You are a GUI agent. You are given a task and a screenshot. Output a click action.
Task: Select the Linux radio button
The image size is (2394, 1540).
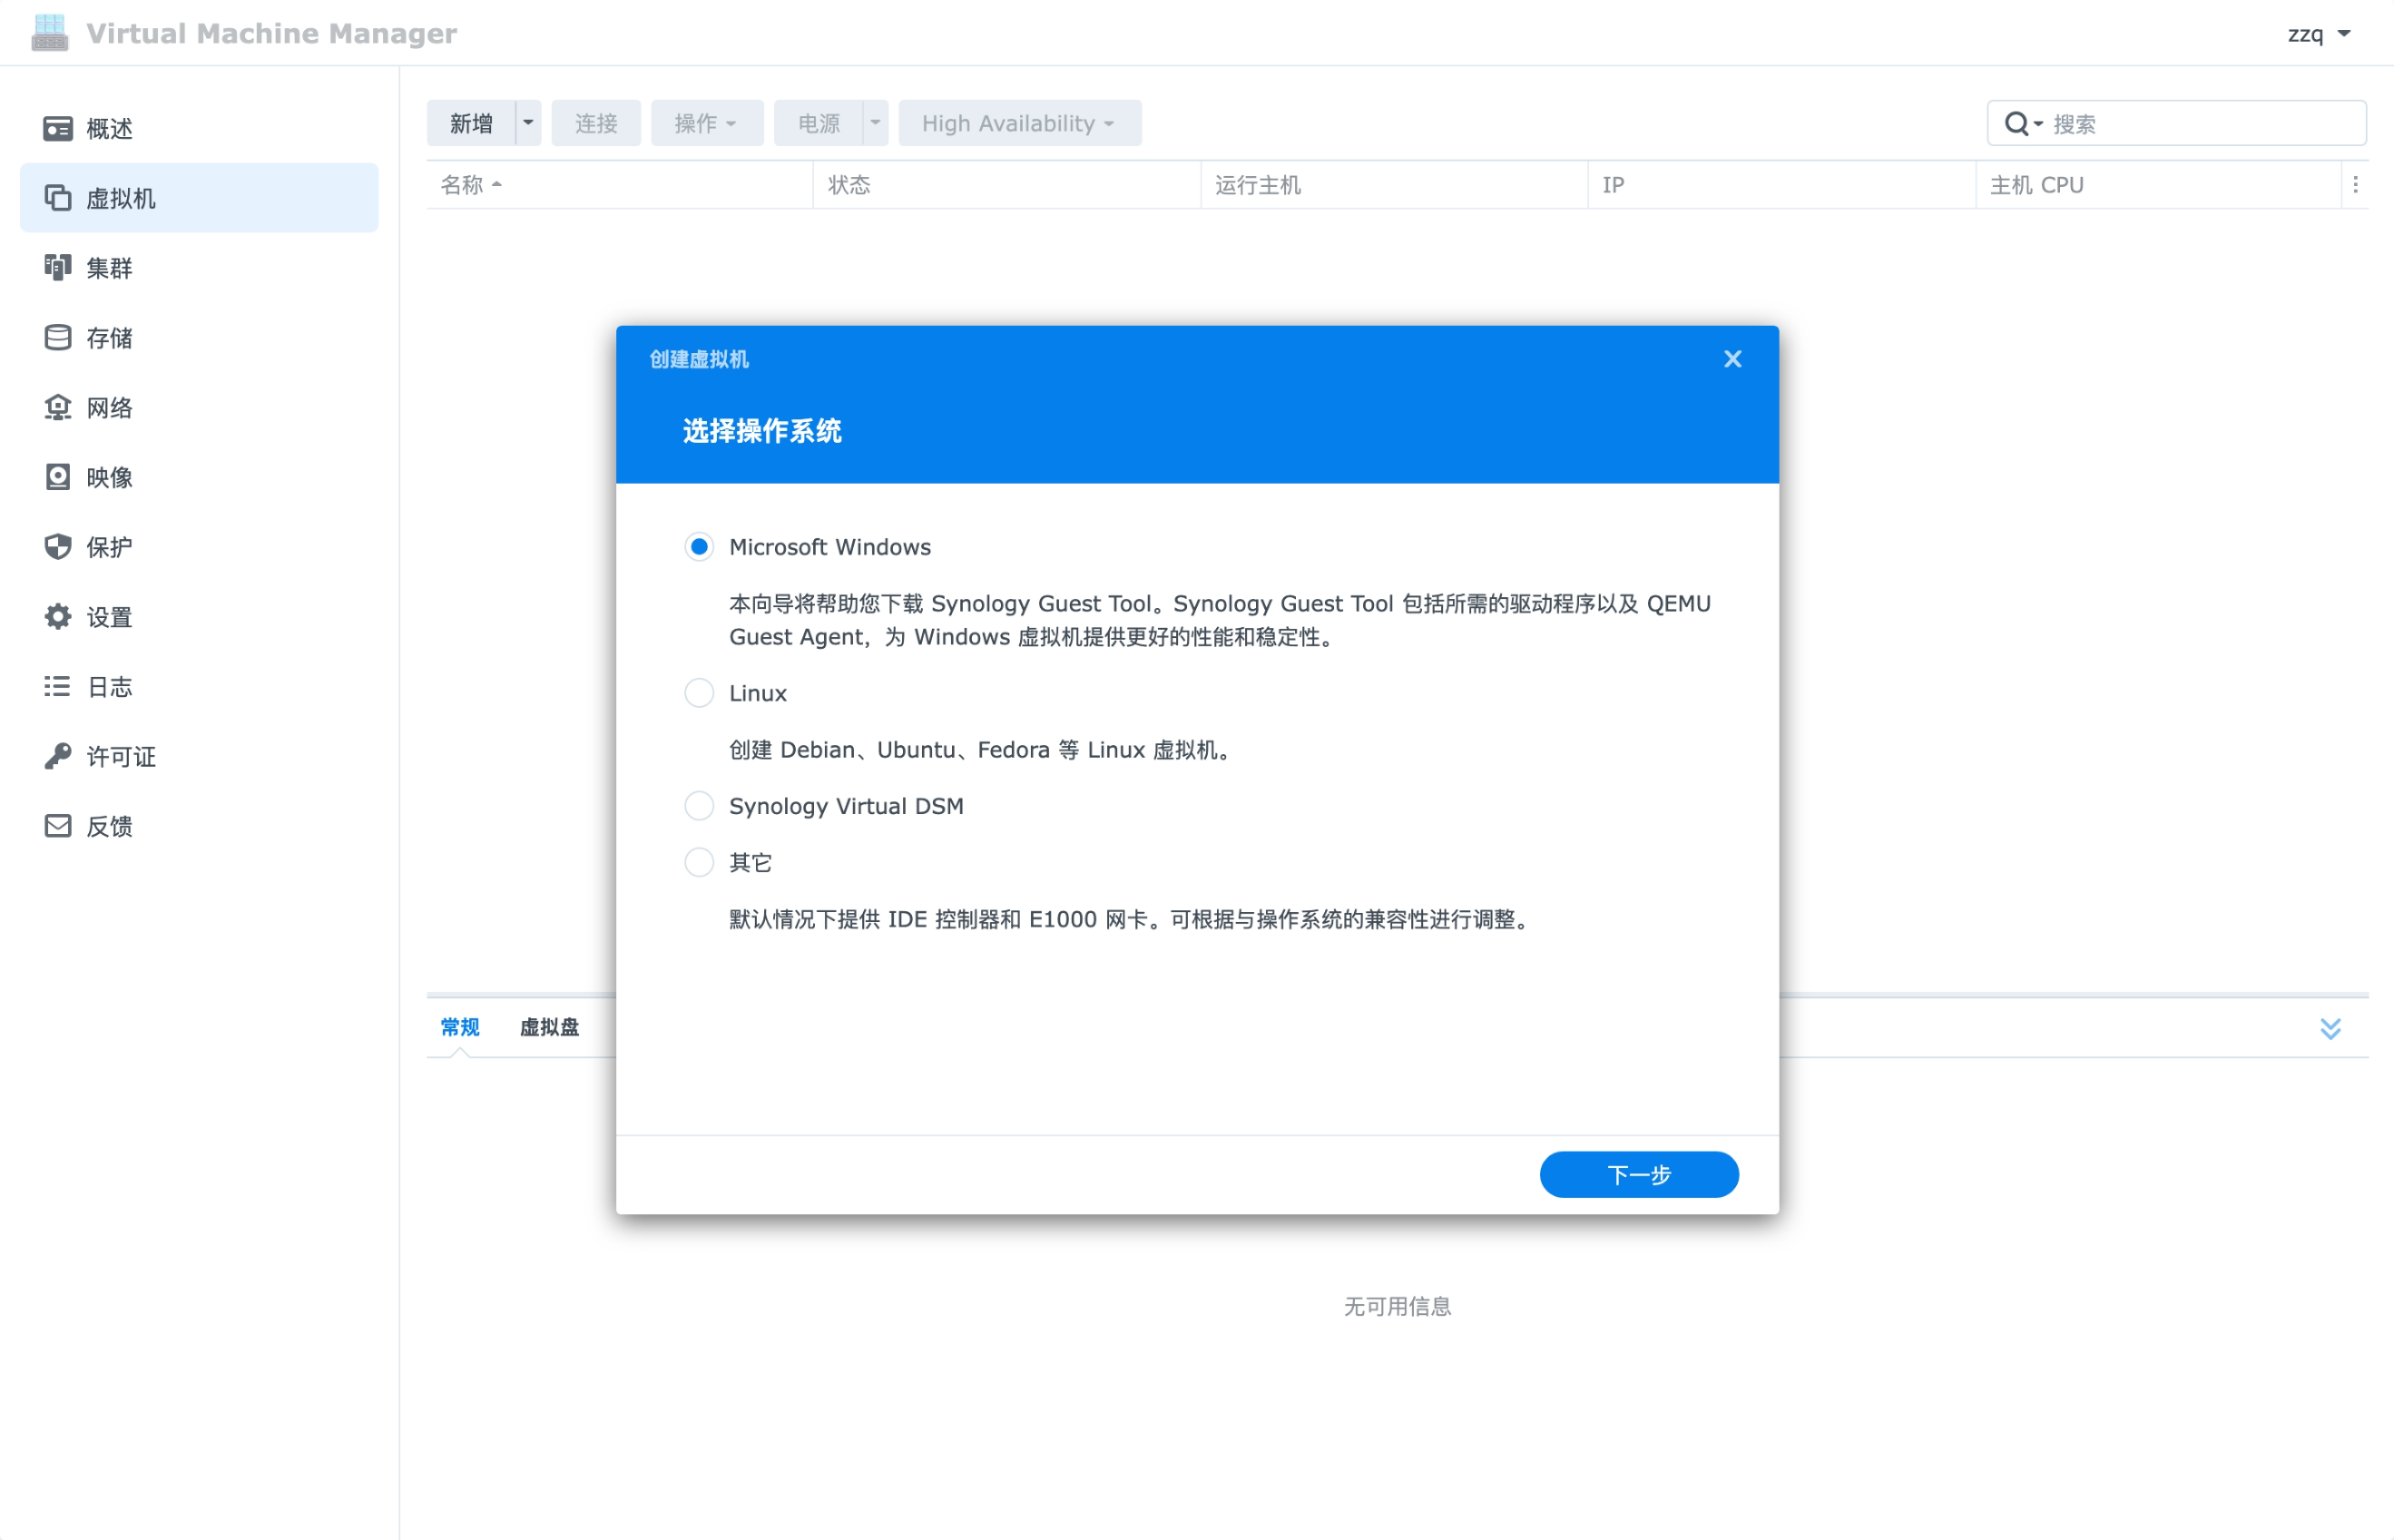699,693
